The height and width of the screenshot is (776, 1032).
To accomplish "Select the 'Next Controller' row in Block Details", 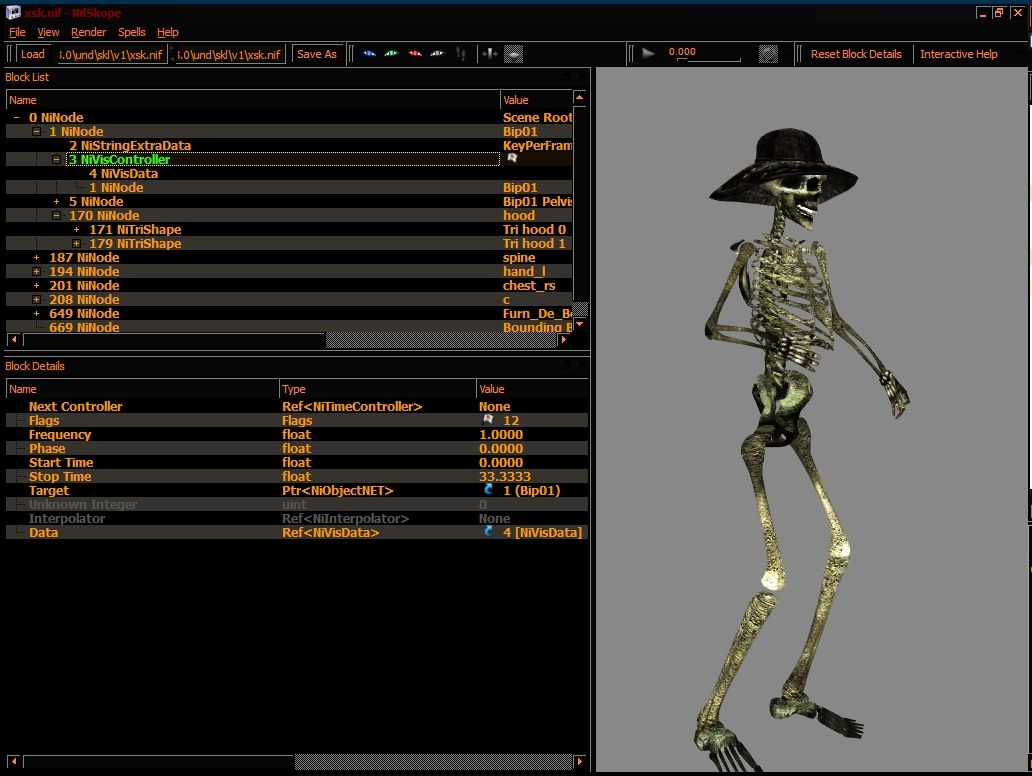I will click(297, 406).
